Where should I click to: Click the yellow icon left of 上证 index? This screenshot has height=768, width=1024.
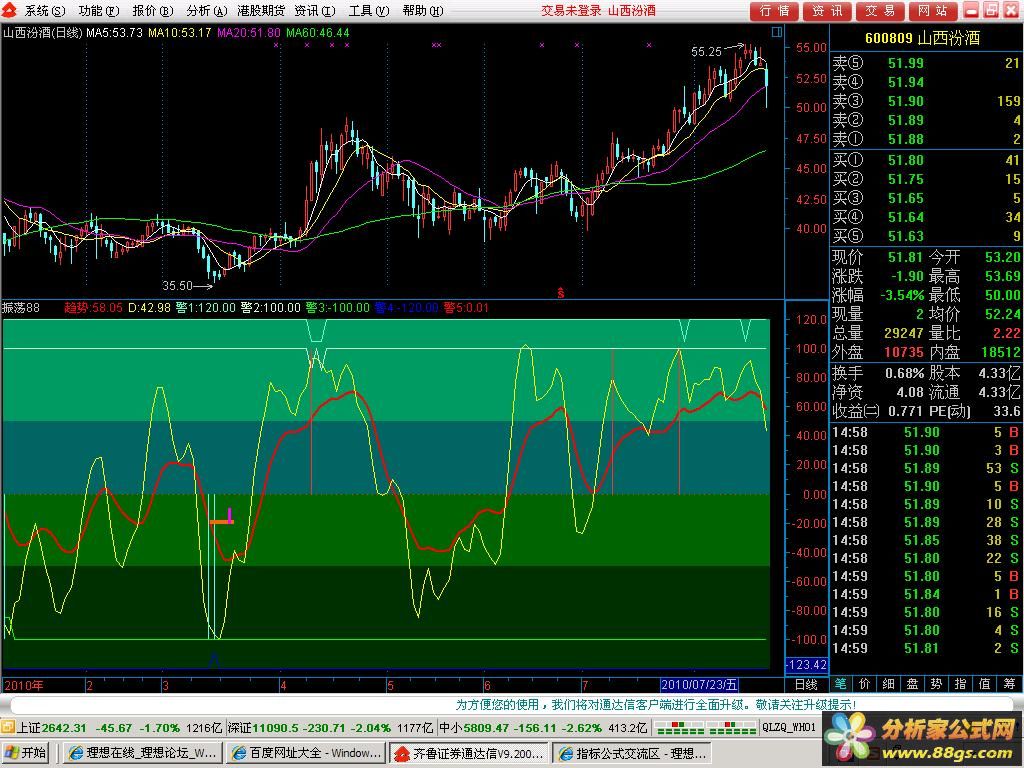click(7, 727)
